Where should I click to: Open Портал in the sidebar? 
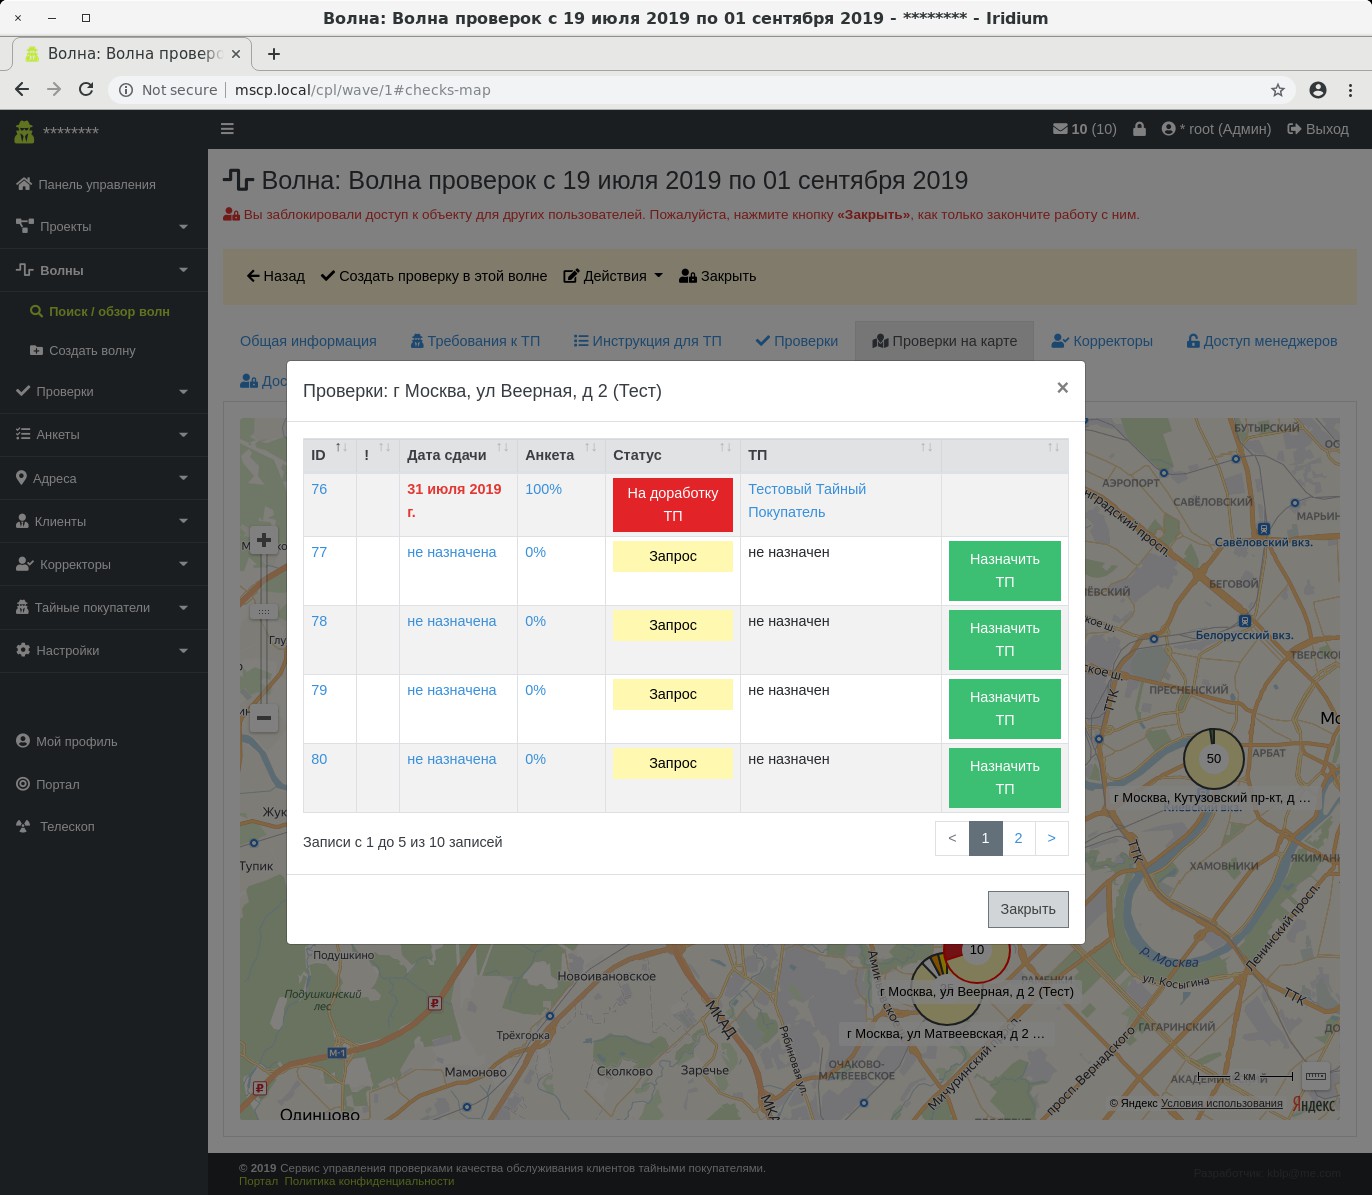coord(48,784)
